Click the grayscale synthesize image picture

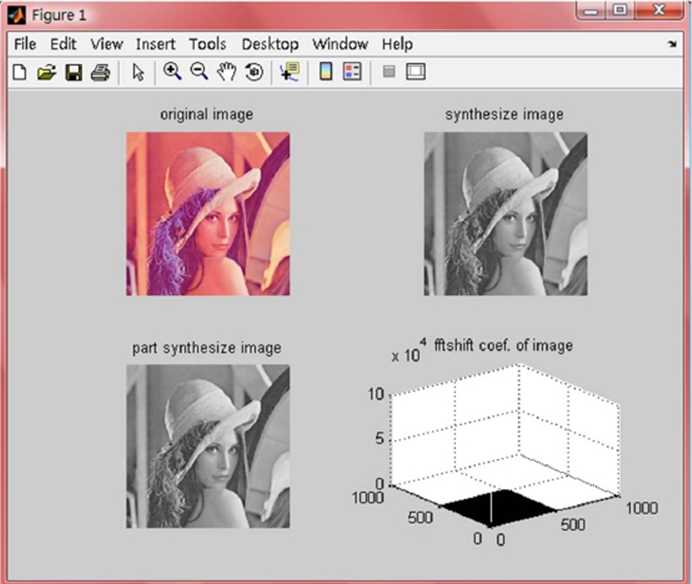(506, 214)
